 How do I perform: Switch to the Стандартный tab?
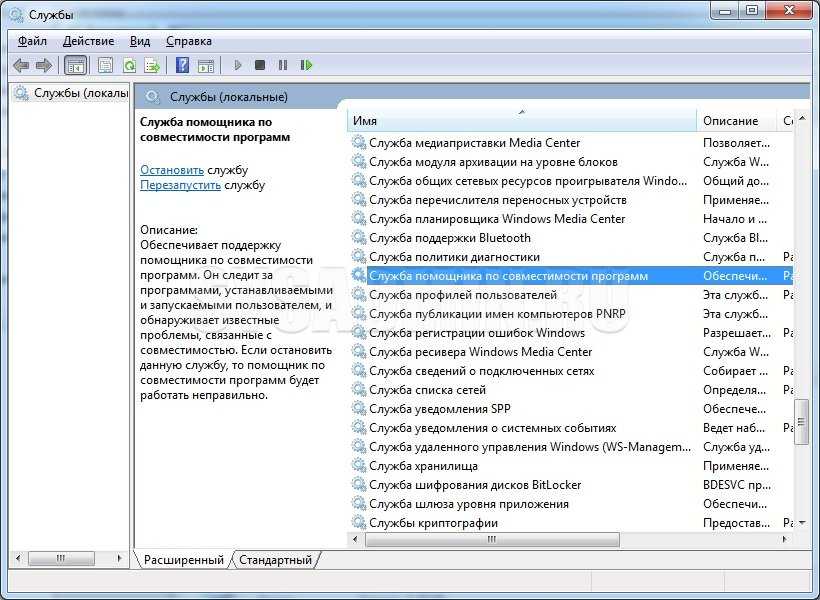coord(275,560)
